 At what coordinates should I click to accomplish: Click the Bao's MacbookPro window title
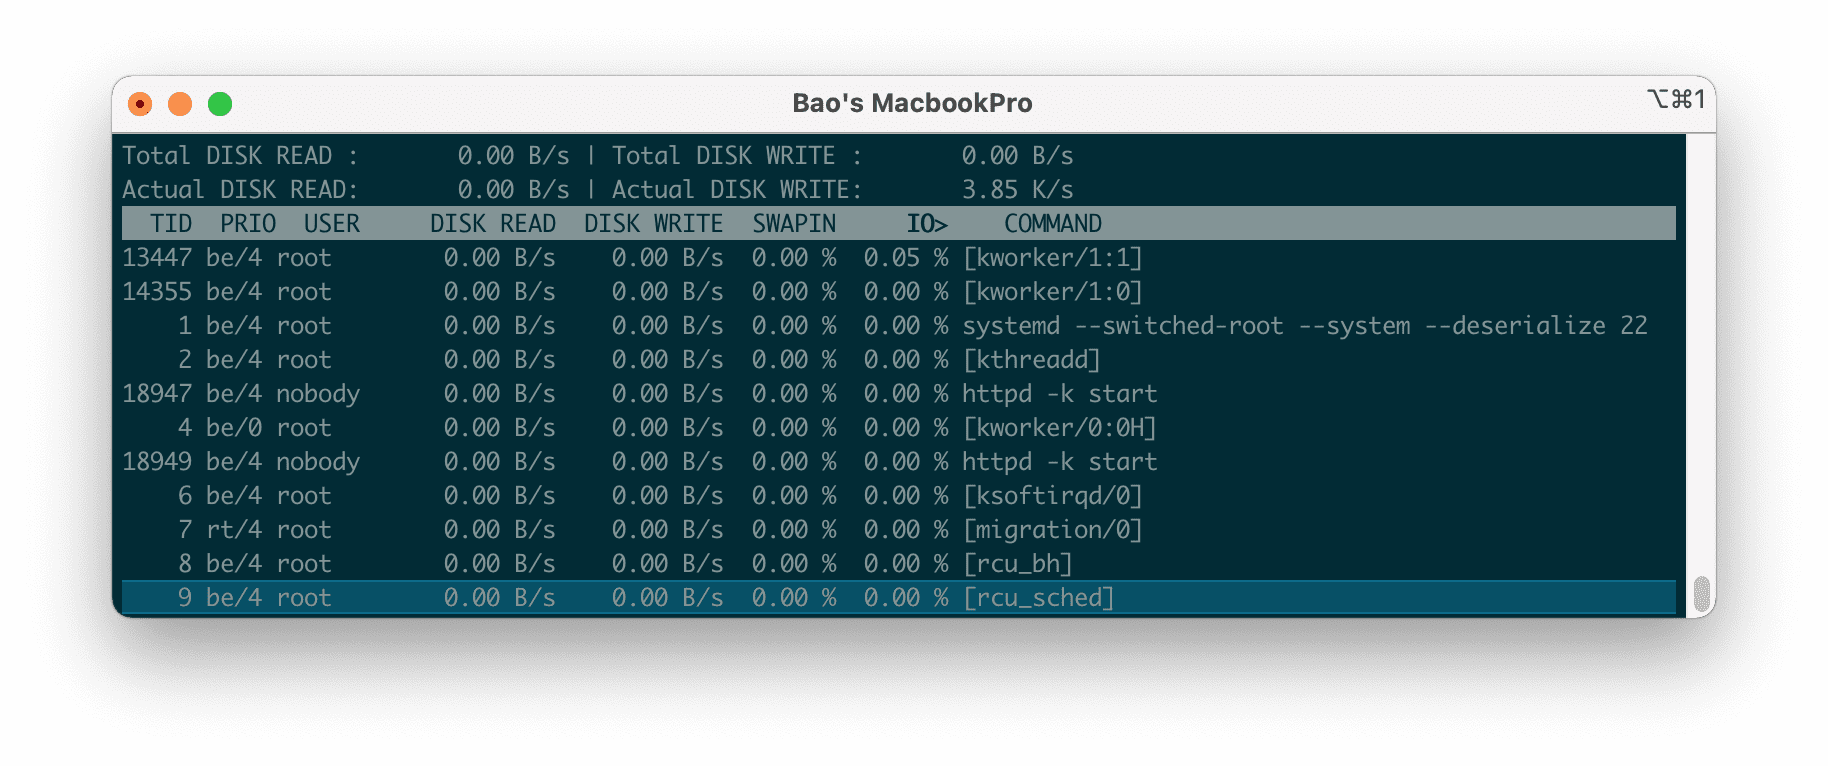pos(912,103)
